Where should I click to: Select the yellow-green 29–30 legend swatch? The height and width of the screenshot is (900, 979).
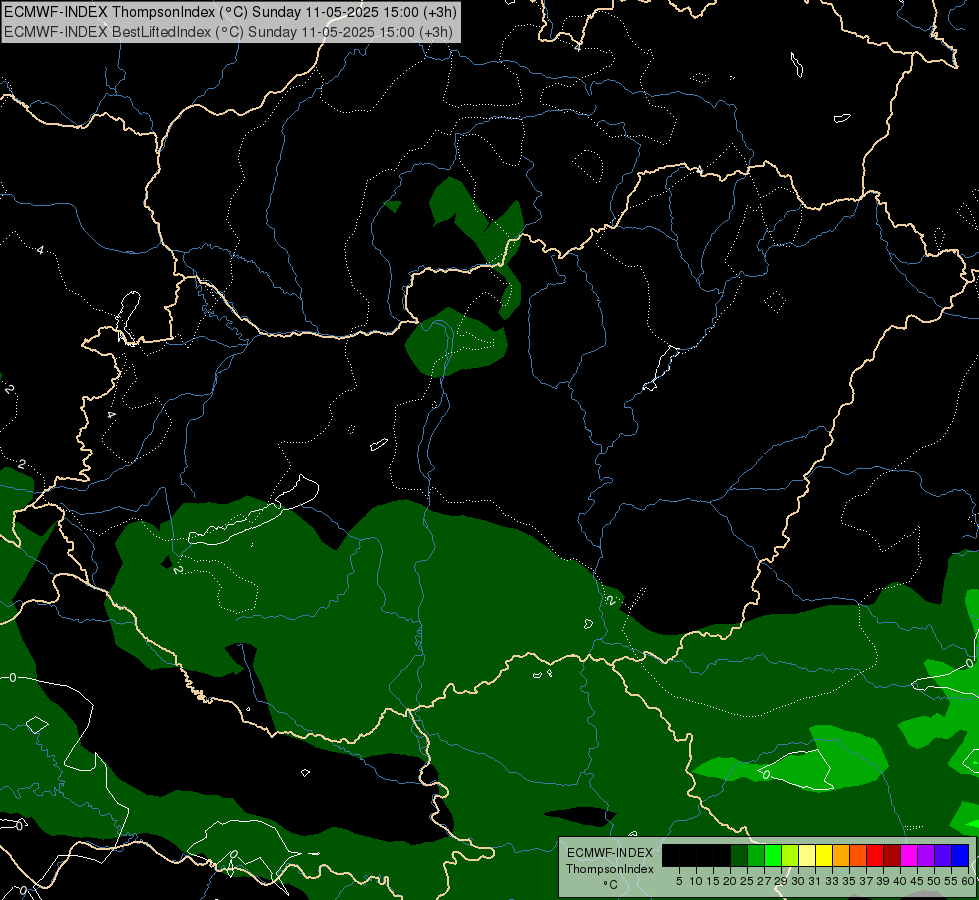coord(790,855)
